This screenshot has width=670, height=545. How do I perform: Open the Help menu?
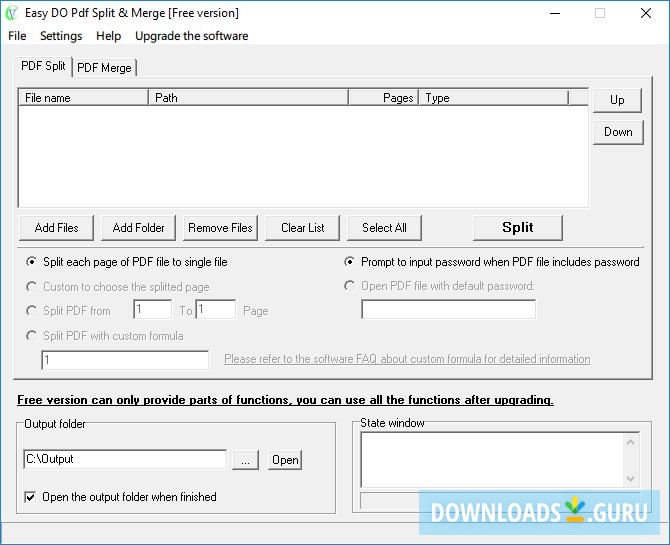pos(109,36)
